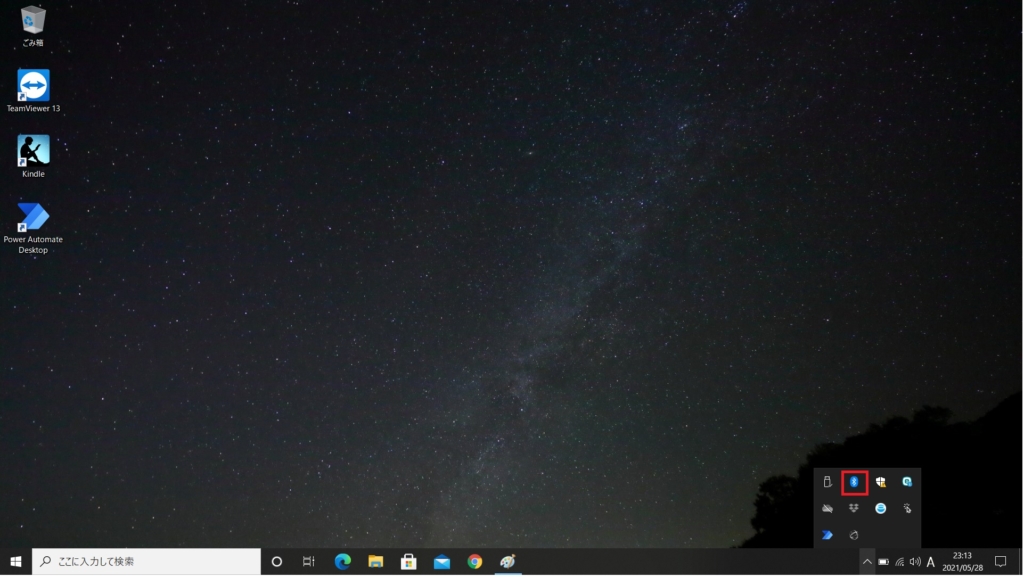The height and width of the screenshot is (577, 1024).
Task: Click the teal tray icon beside Windows Security
Action: [x=907, y=482]
